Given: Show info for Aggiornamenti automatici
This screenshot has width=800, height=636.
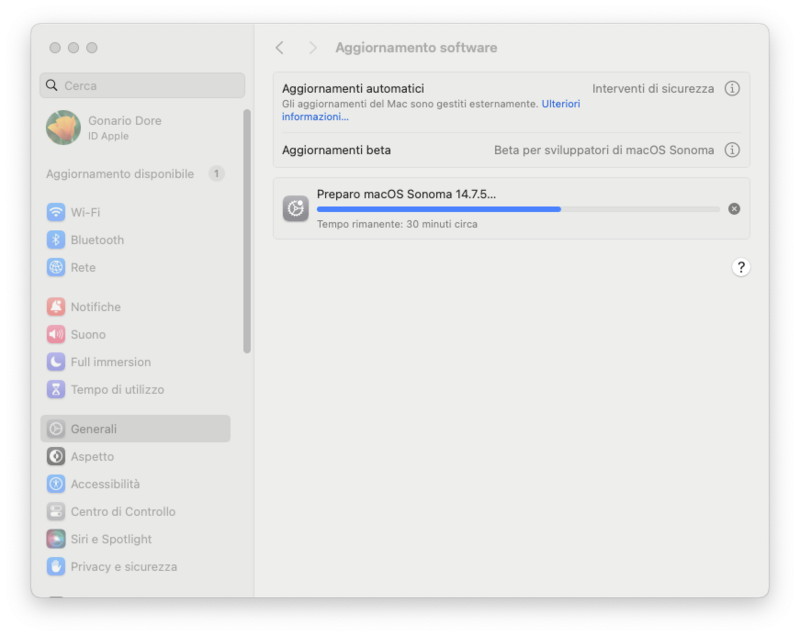Looking at the screenshot, I should coord(732,89).
